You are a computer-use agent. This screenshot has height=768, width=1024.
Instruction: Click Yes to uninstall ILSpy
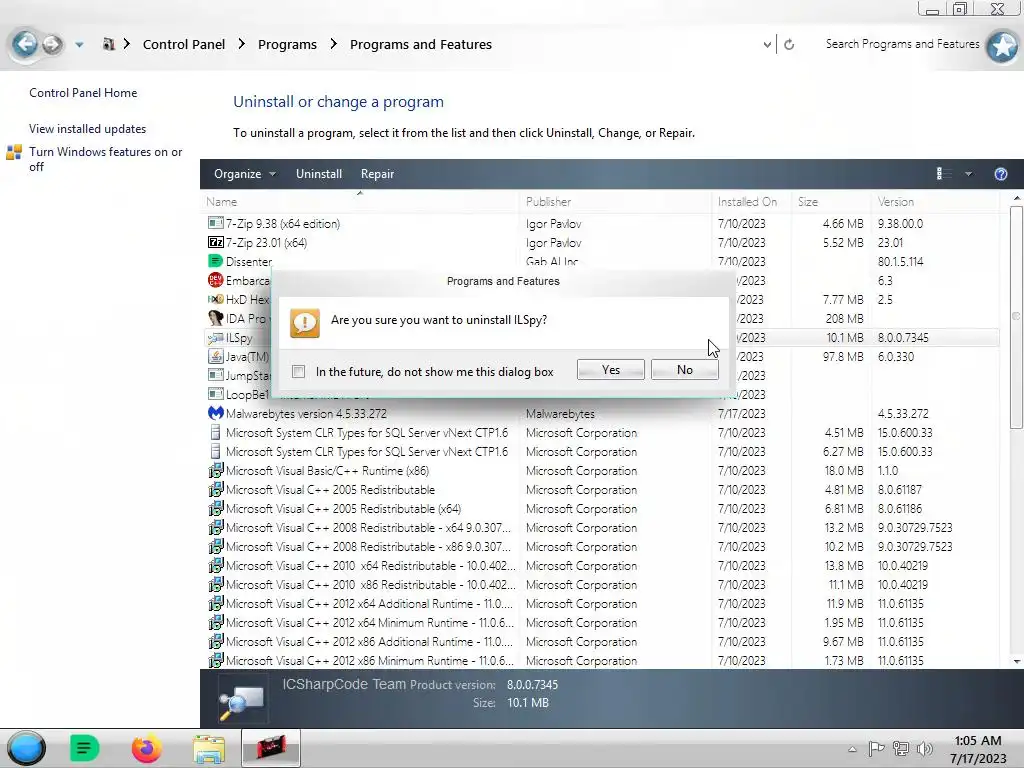611,370
